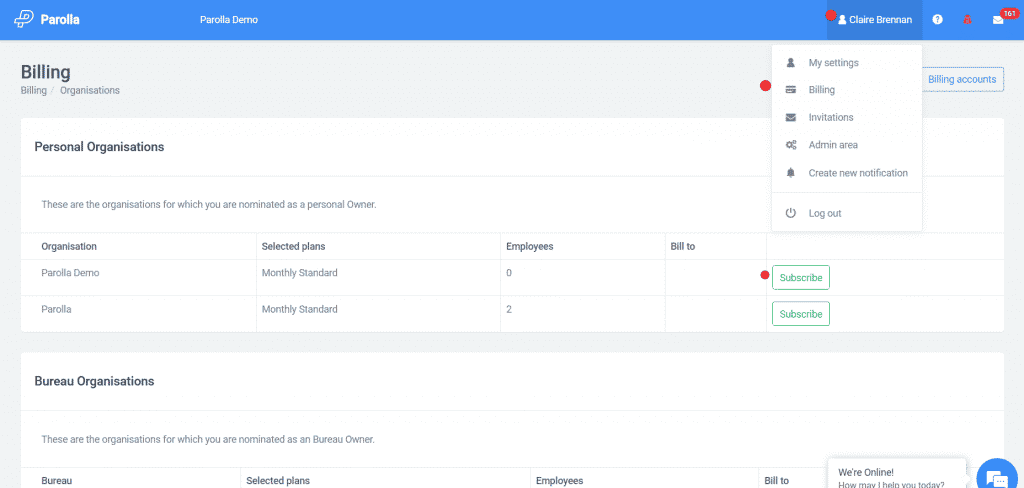Select Create new notification item
Screen dimensions: 1024x488
[846, 173]
